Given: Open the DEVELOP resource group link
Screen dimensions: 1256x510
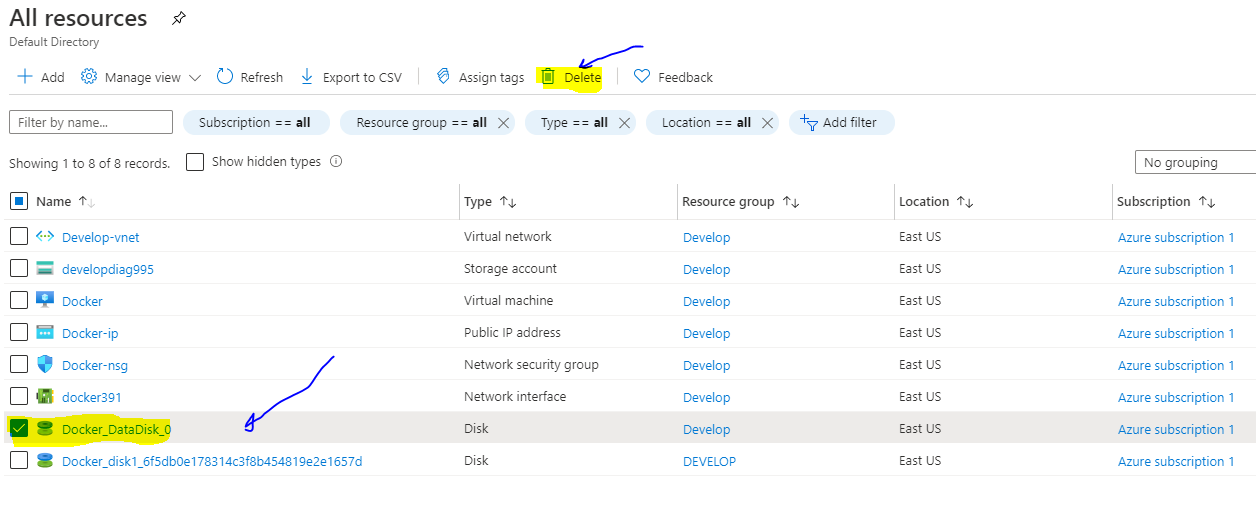Looking at the screenshot, I should click(709, 461).
